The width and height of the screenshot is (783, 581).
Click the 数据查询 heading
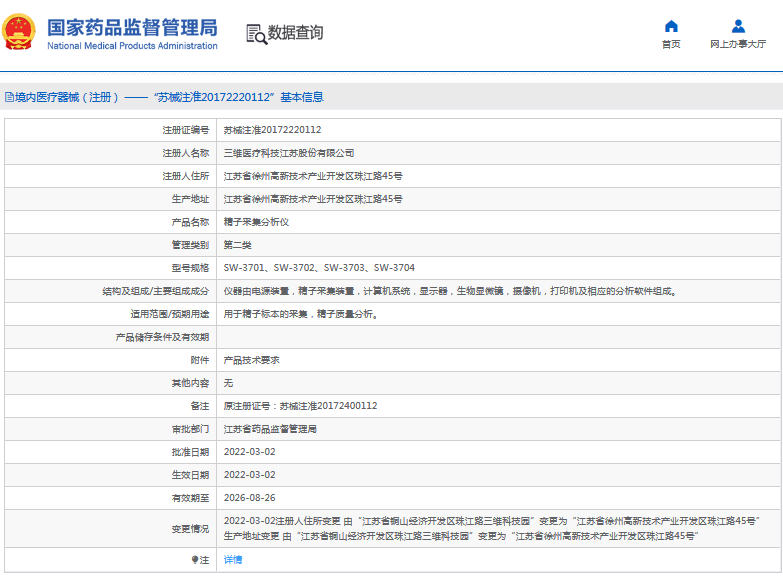296,33
